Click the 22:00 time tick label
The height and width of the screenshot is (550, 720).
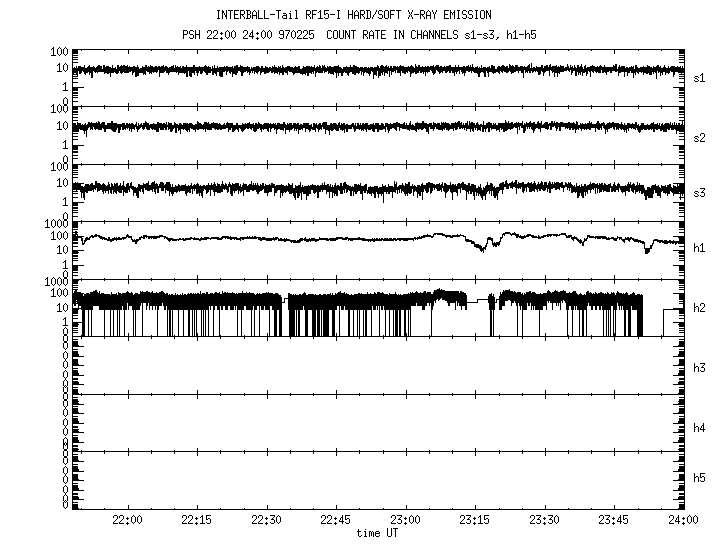[127, 520]
